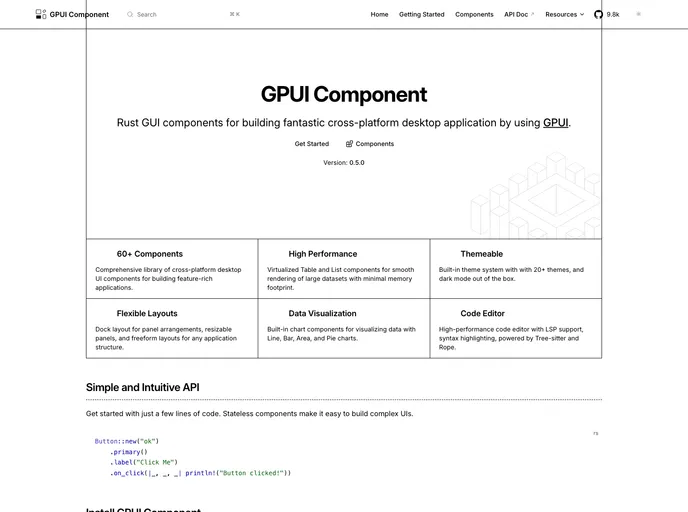Image resolution: width=688 pixels, height=512 pixels.
Task: Open the Home nav item
Action: (379, 14)
